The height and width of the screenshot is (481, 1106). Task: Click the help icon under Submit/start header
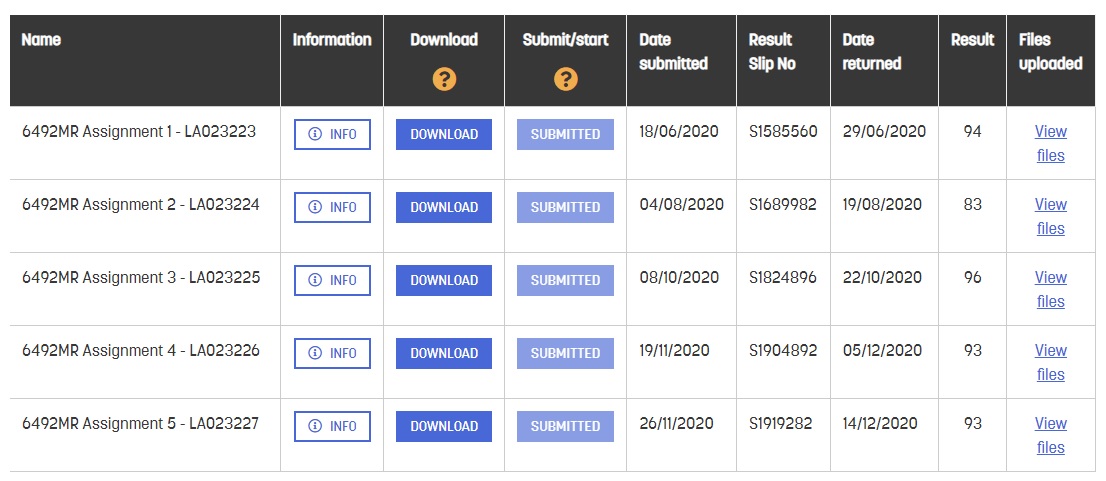tap(565, 79)
